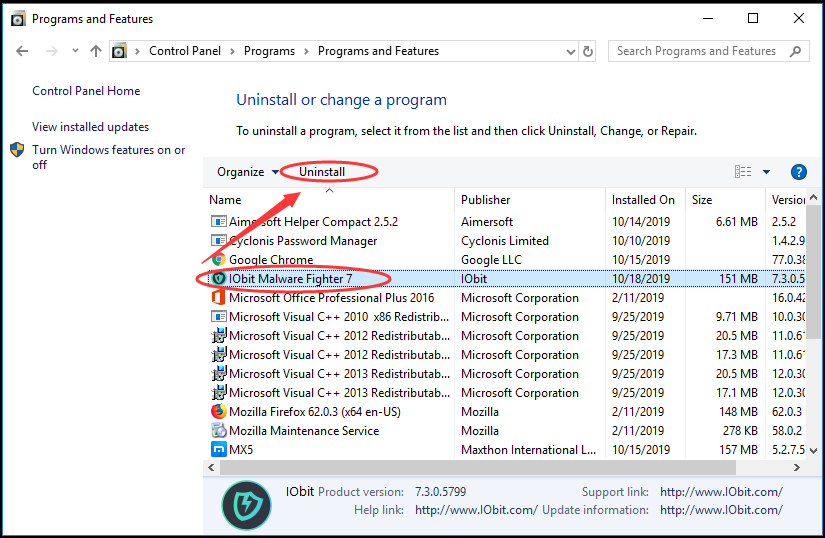Screen dimensions: 825x538
Task: Open Control Panel Home link
Action: pyautogui.click(x=86, y=91)
